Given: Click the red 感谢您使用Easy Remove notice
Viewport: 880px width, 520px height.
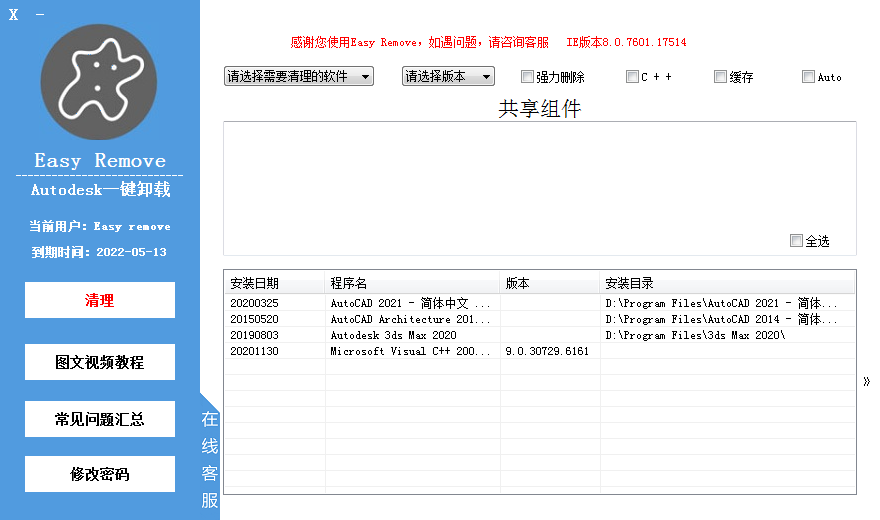Looking at the screenshot, I should [419, 43].
